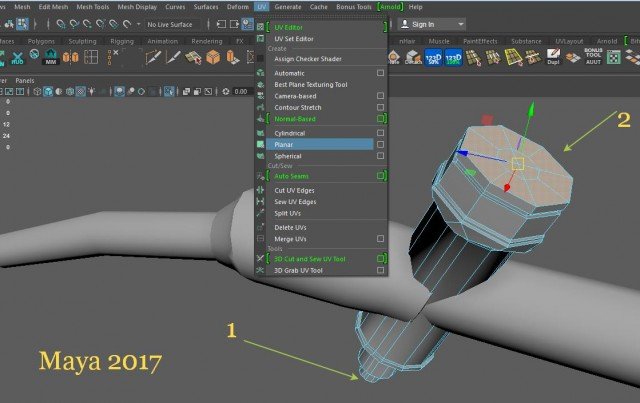This screenshot has height=403, width=640.
Task: Enable snap to curves magnet icon
Action: (x=74, y=24)
